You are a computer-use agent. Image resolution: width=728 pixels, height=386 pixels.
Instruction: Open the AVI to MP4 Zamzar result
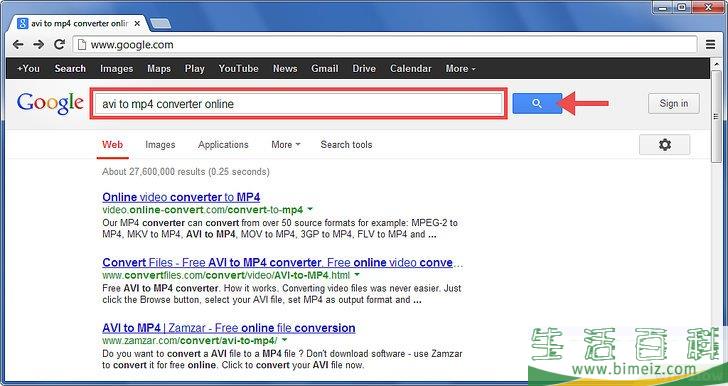point(229,328)
